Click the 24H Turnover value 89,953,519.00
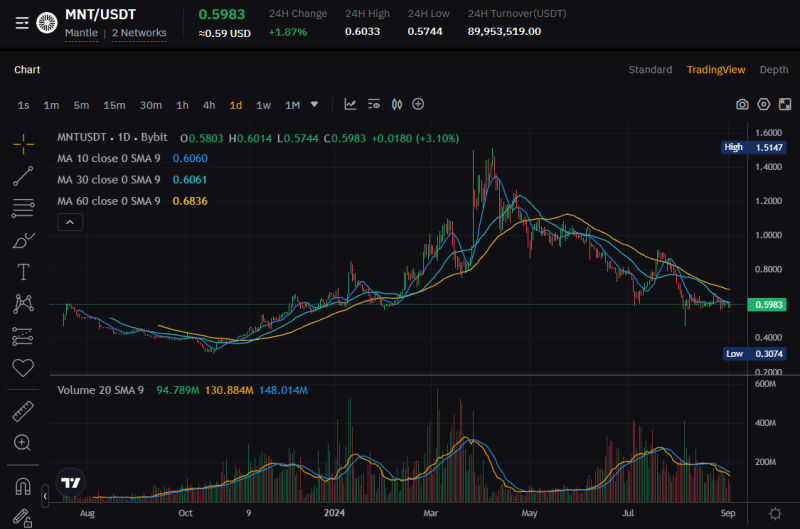800x529 pixels. point(504,32)
